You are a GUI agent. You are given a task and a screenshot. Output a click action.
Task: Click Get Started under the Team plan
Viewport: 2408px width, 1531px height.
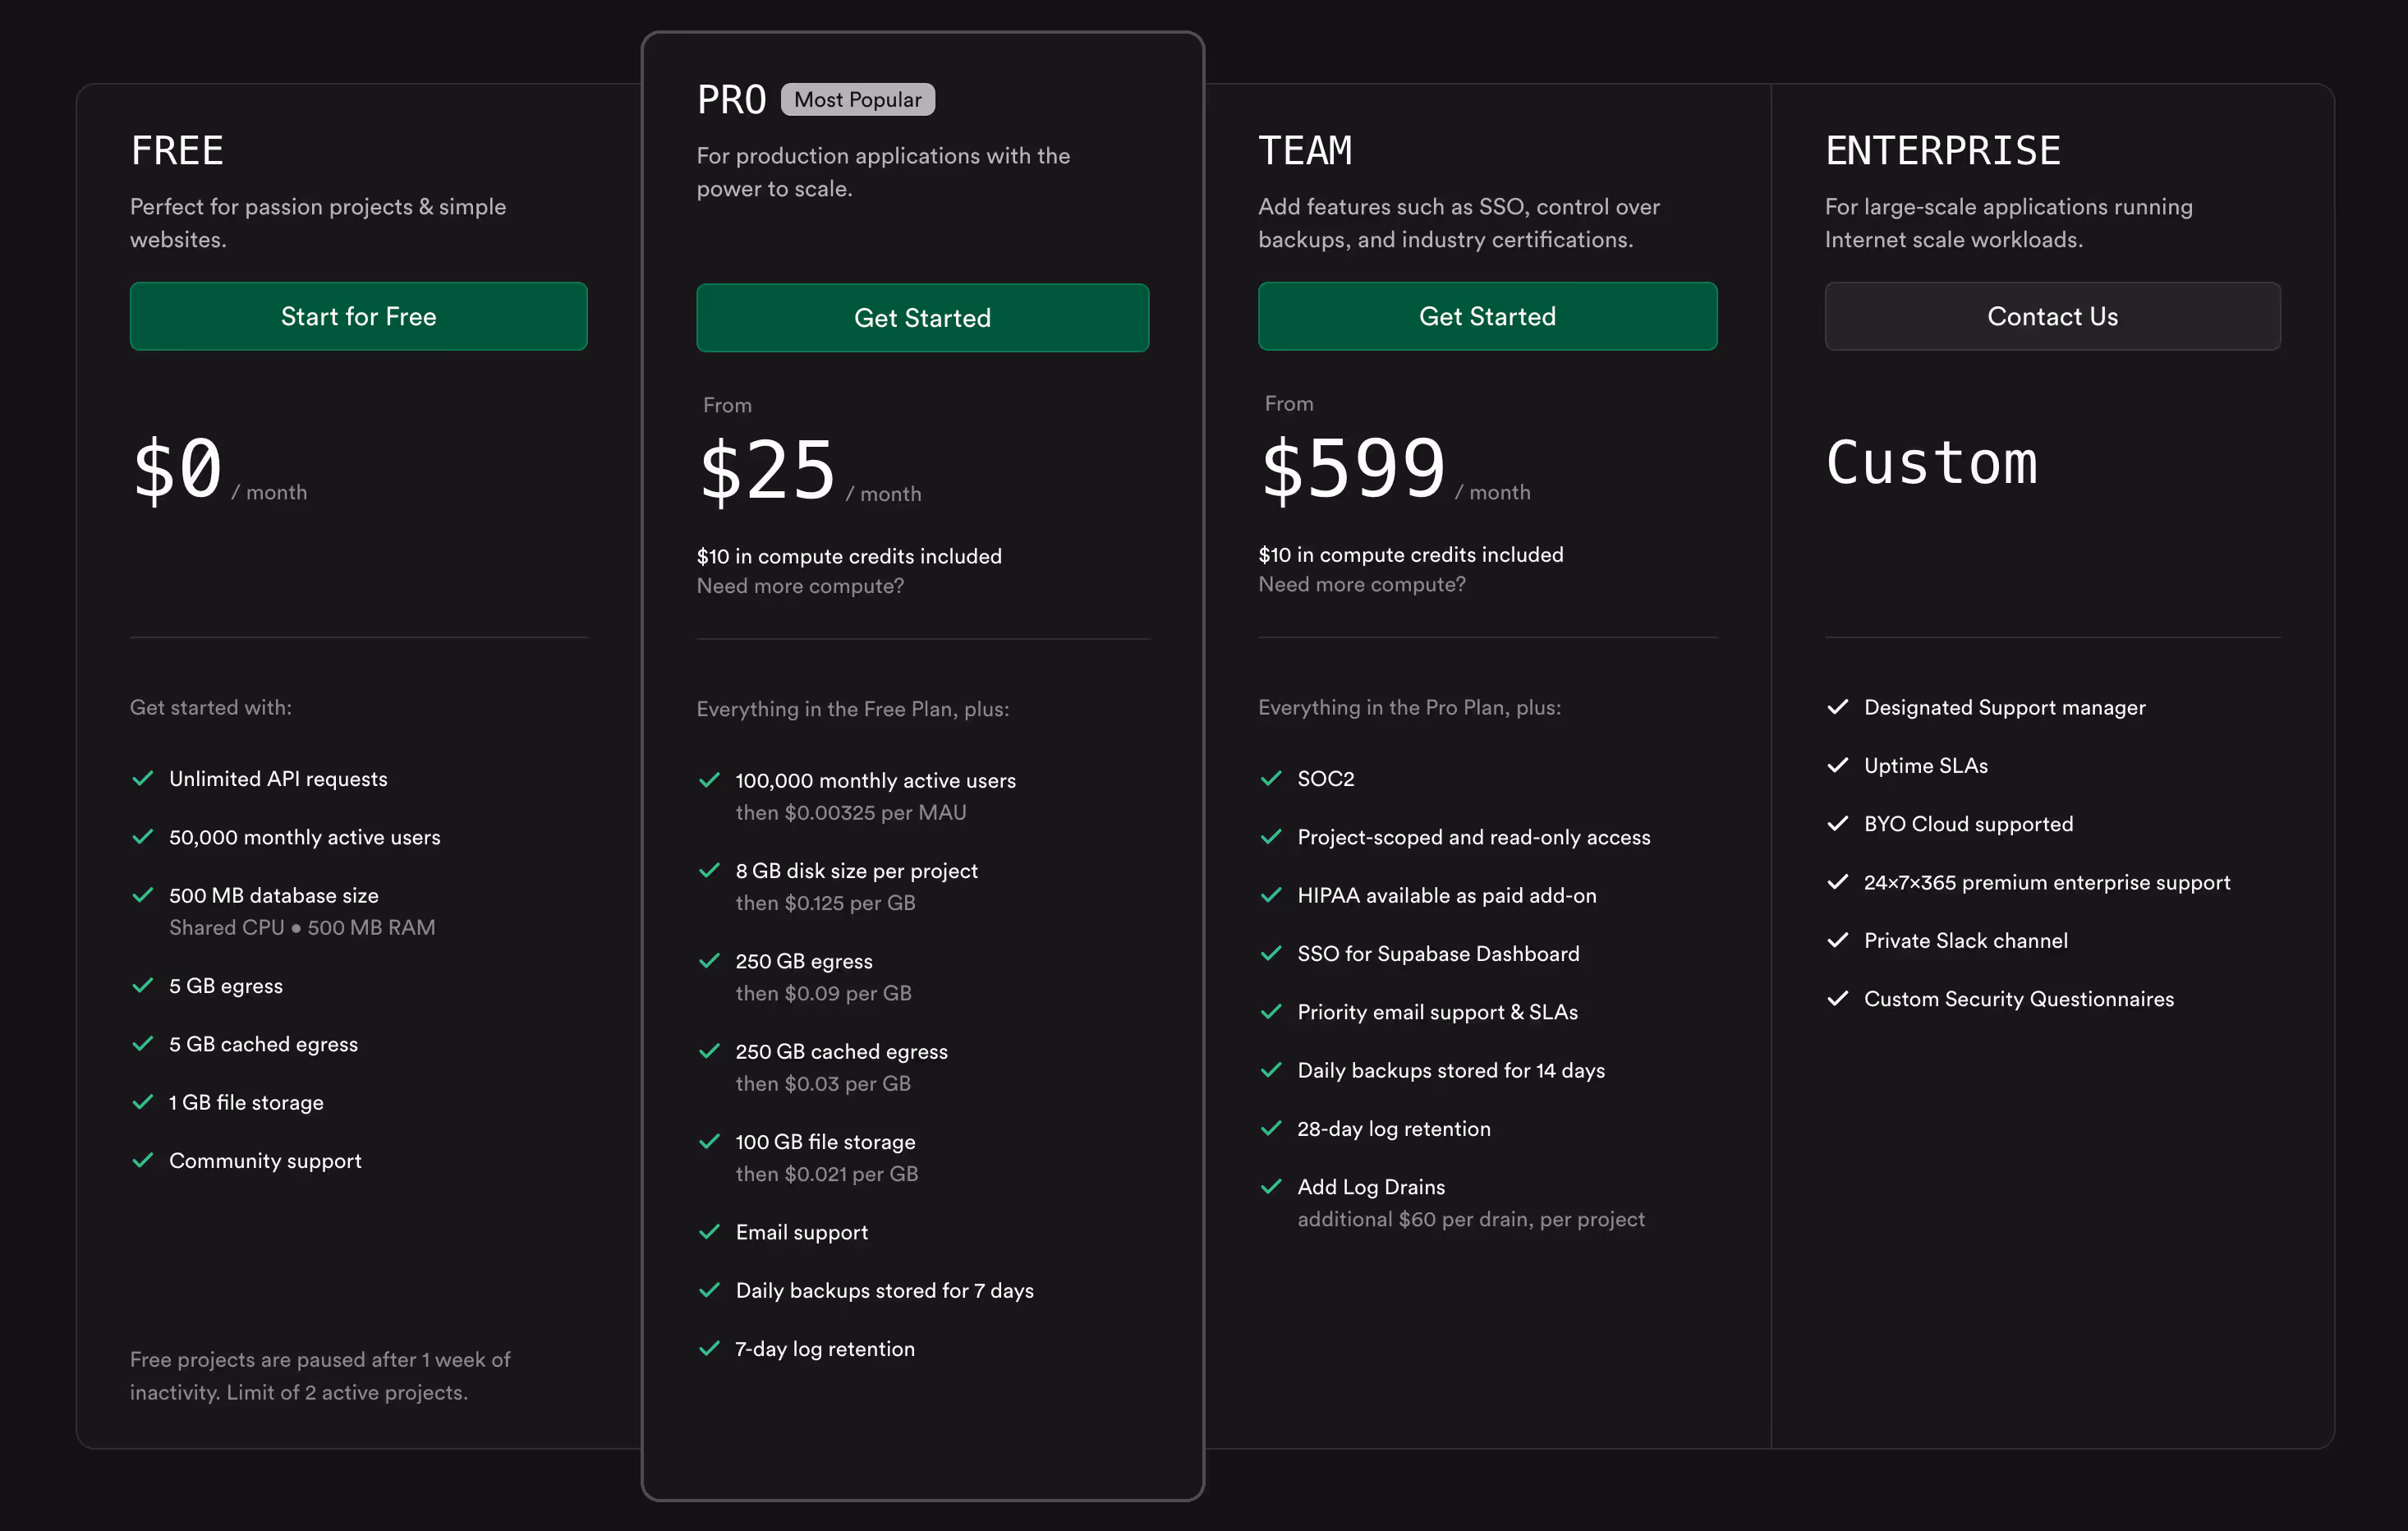pyautogui.click(x=1487, y=316)
